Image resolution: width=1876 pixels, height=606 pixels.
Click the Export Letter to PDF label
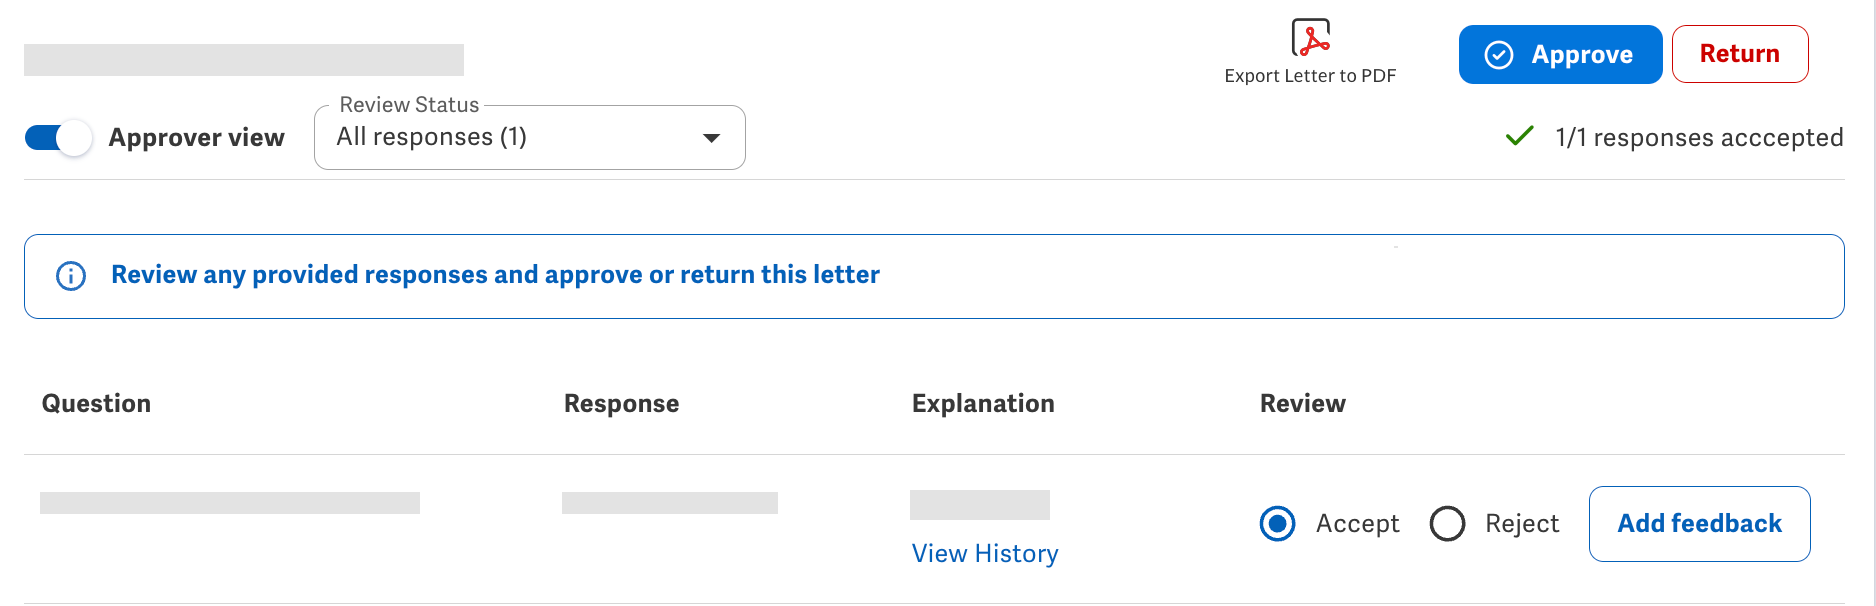pos(1310,76)
